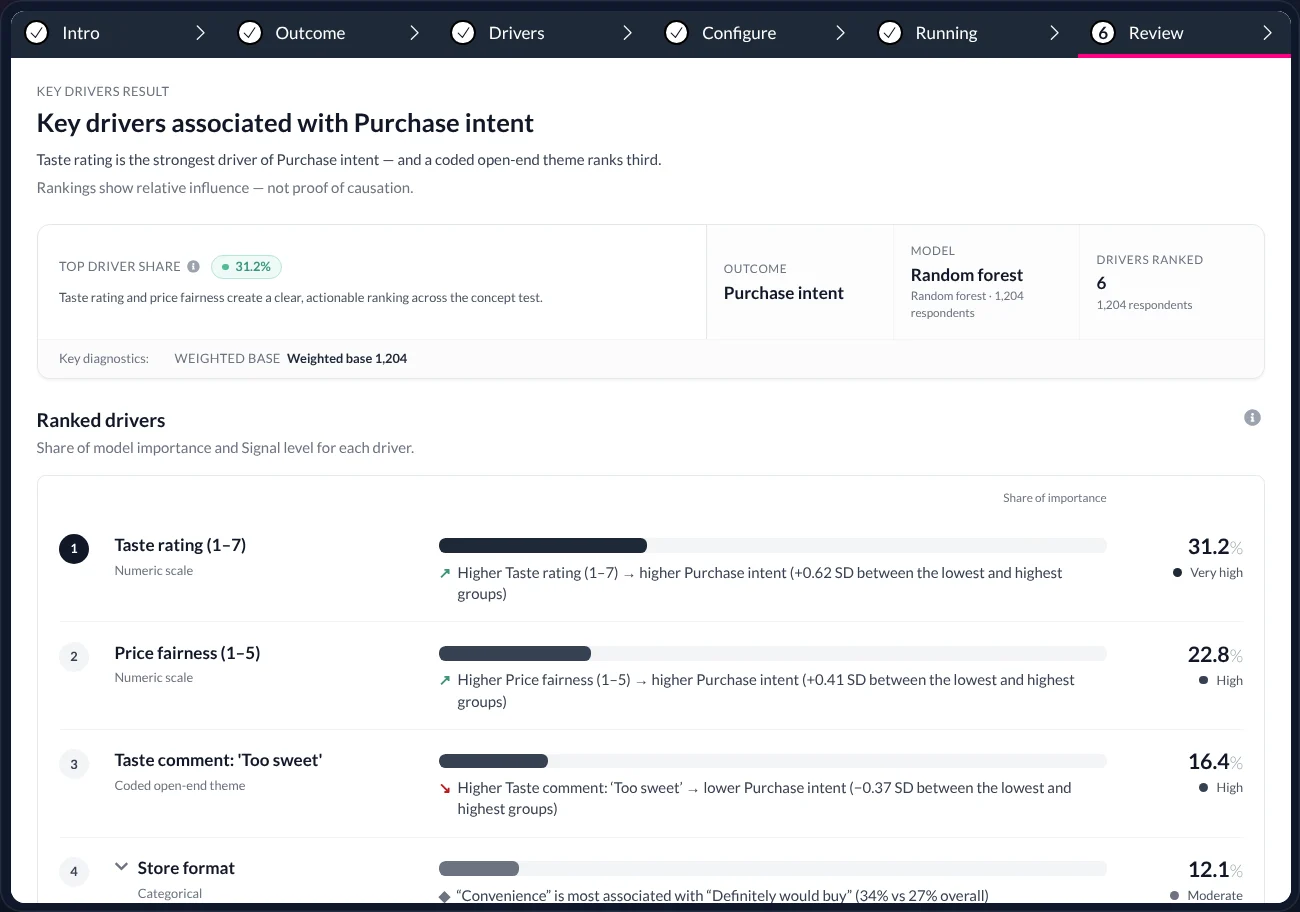This screenshot has width=1300, height=912.
Task: Click the 31.2% top driver share badge
Action: tap(247, 267)
